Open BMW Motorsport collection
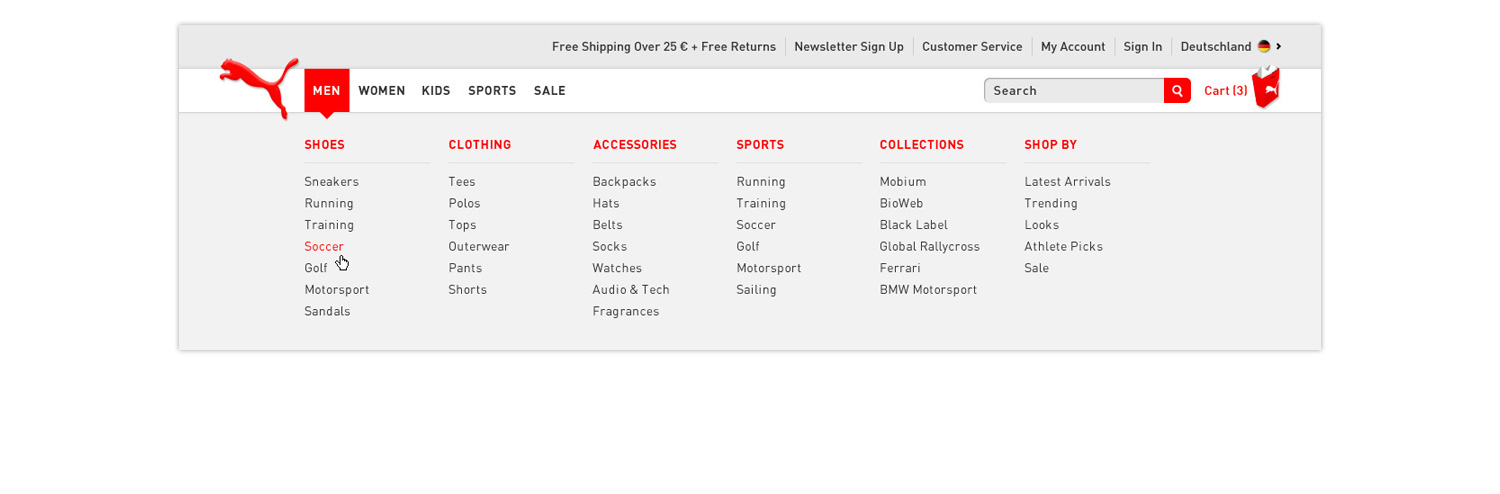Screen dimensions: 1500x494 click(928, 289)
